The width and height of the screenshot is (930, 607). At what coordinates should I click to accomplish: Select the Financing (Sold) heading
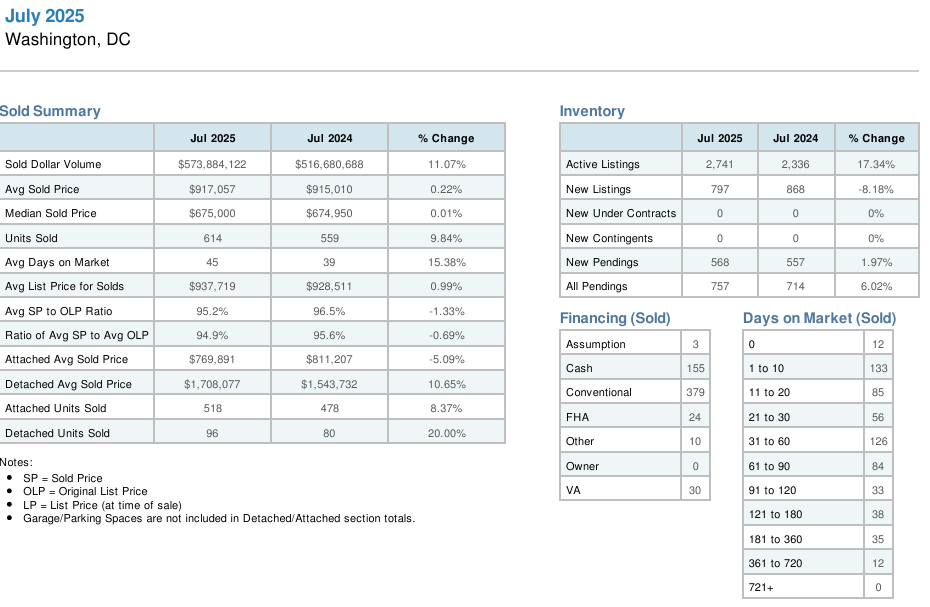[615, 318]
